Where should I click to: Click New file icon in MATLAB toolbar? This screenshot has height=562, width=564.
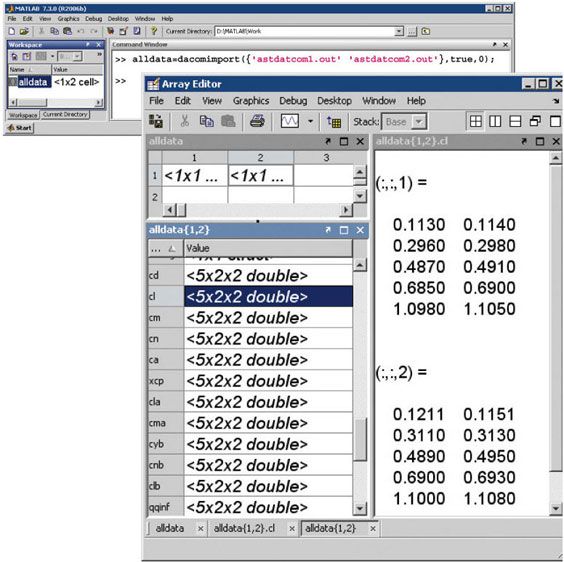(12, 31)
